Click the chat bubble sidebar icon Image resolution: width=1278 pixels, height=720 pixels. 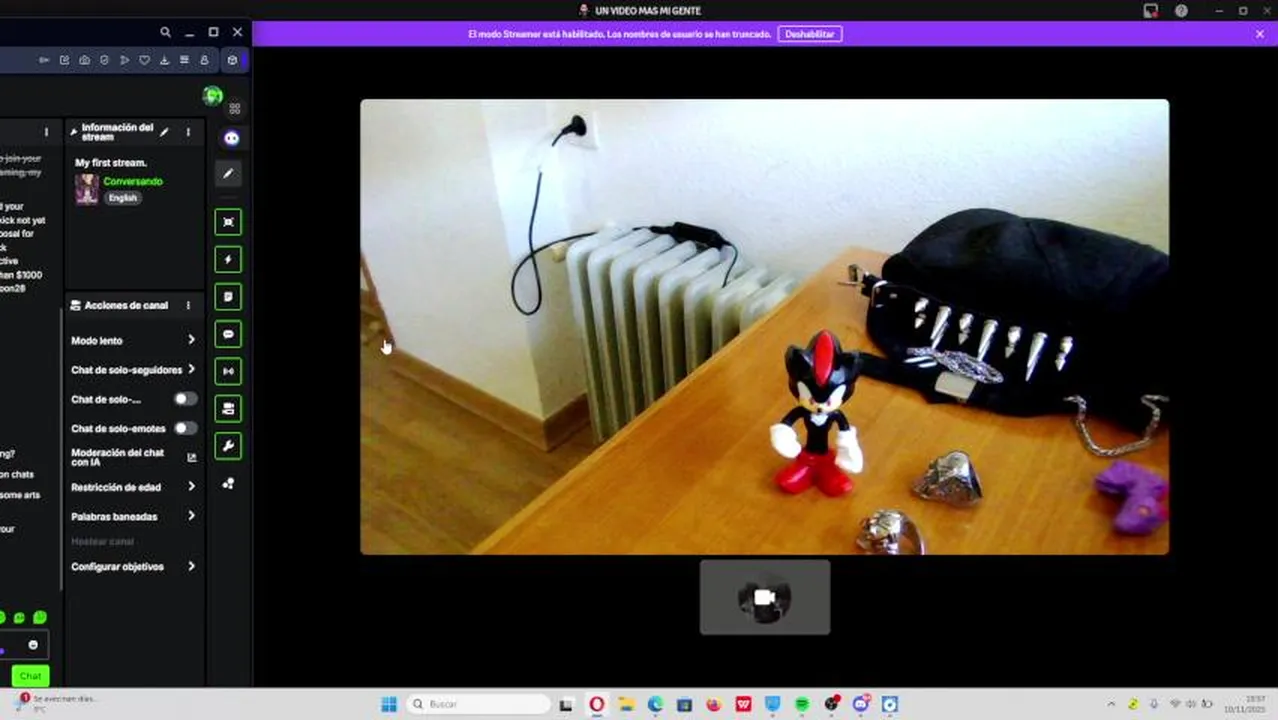point(228,334)
